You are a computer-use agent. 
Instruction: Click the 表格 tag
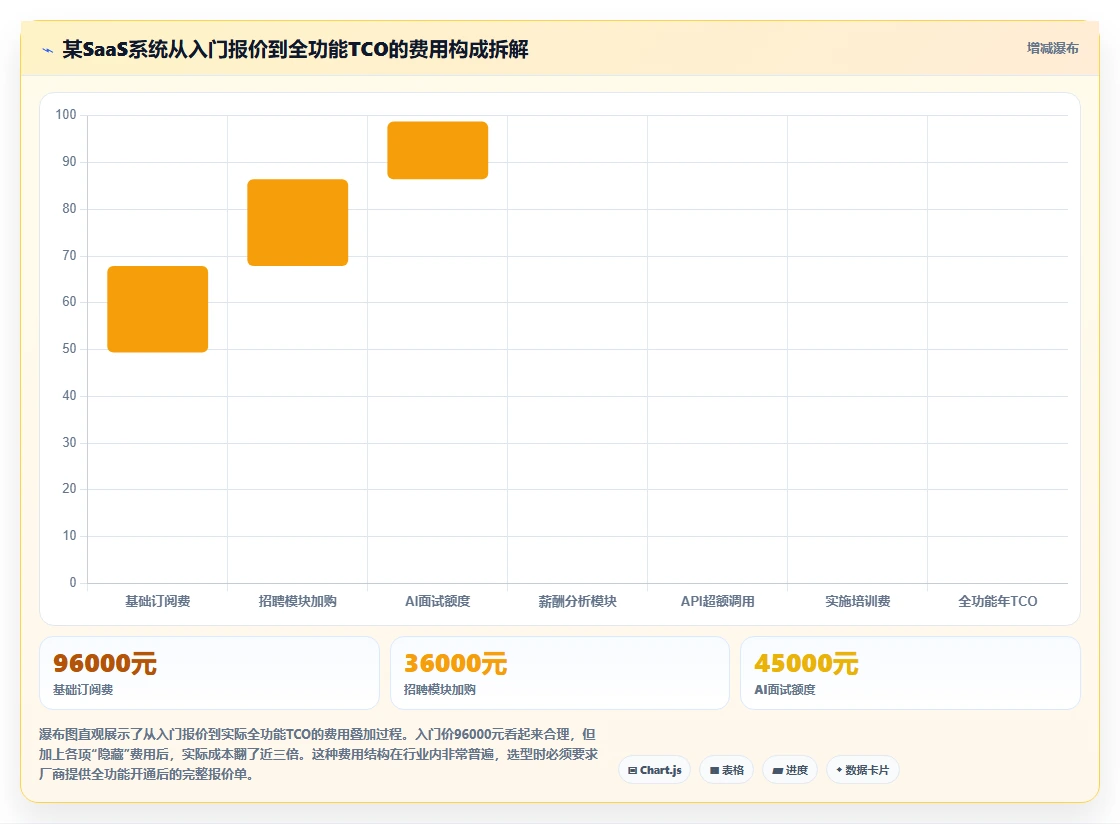tap(726, 770)
